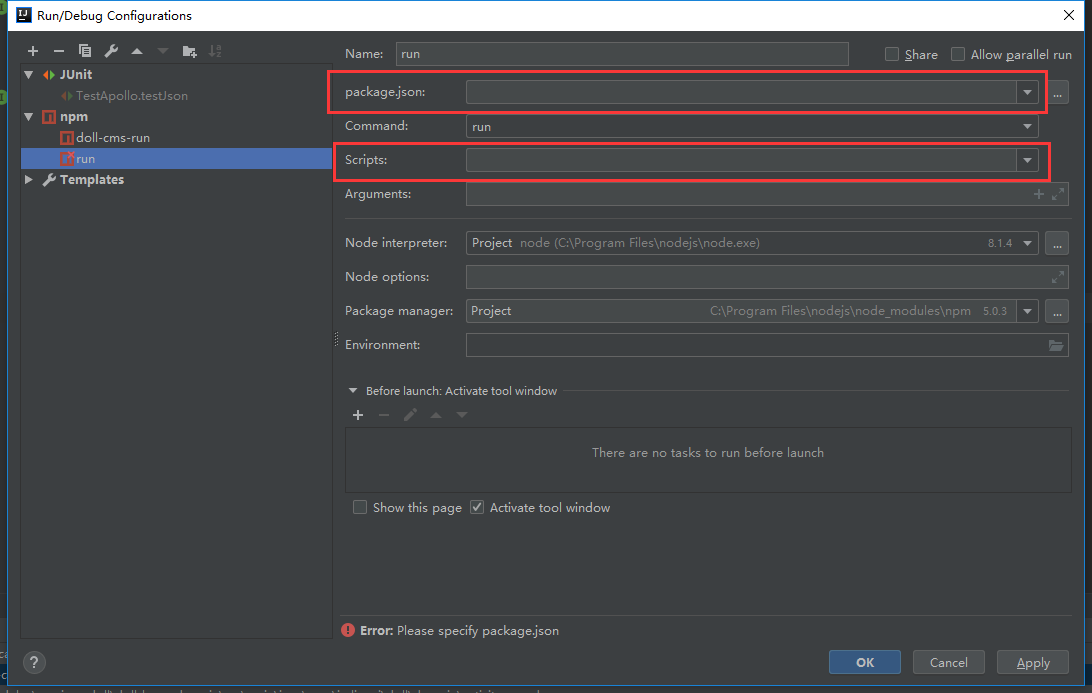Remove the selected configuration with minus icon
The width and height of the screenshot is (1092, 693).
coord(58,51)
